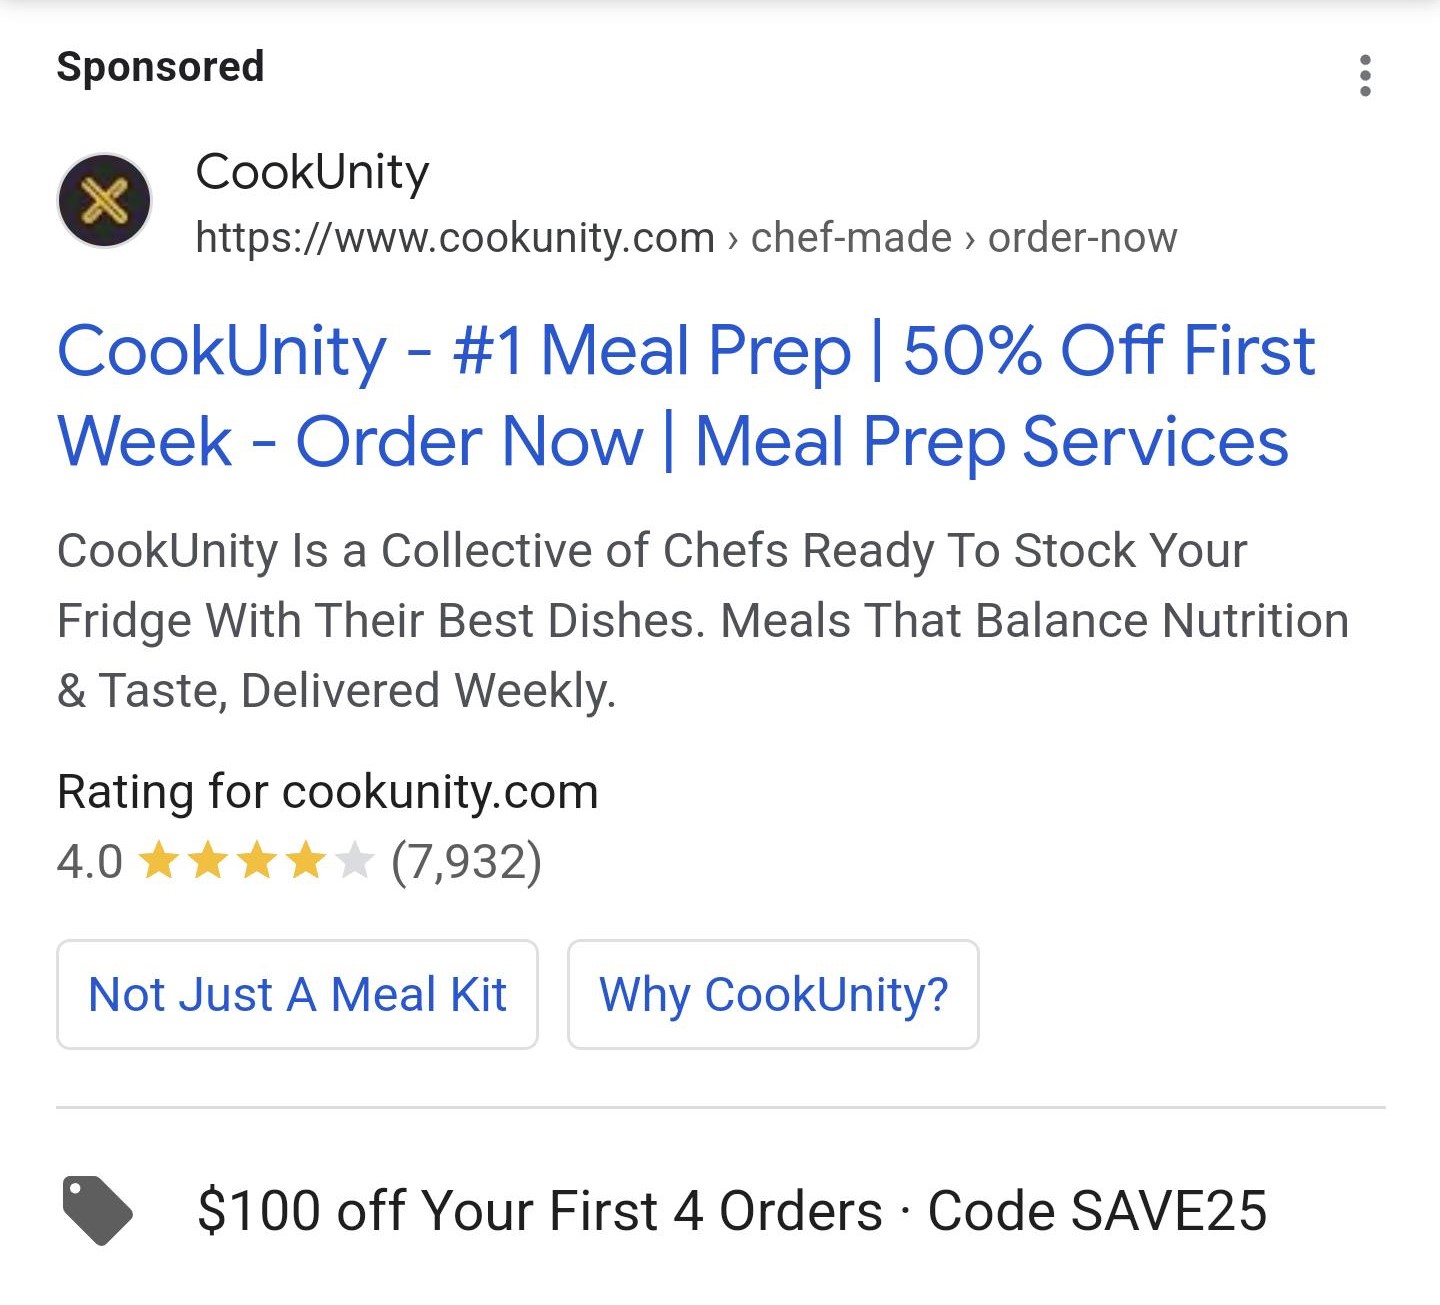Click the CookUnity logo avatar icon

click(104, 200)
